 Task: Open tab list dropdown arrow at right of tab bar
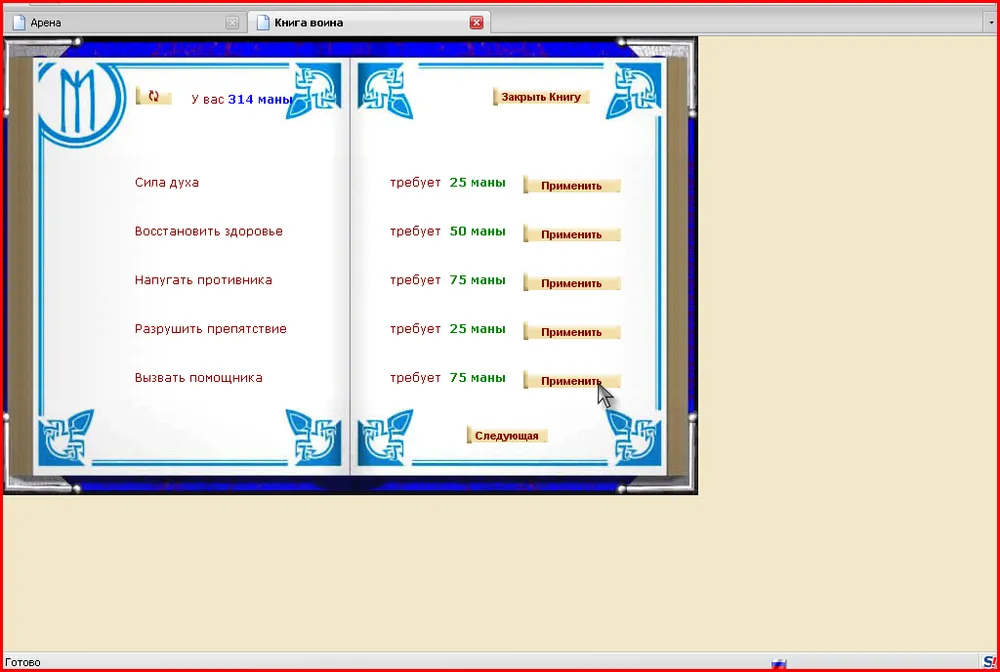991,22
